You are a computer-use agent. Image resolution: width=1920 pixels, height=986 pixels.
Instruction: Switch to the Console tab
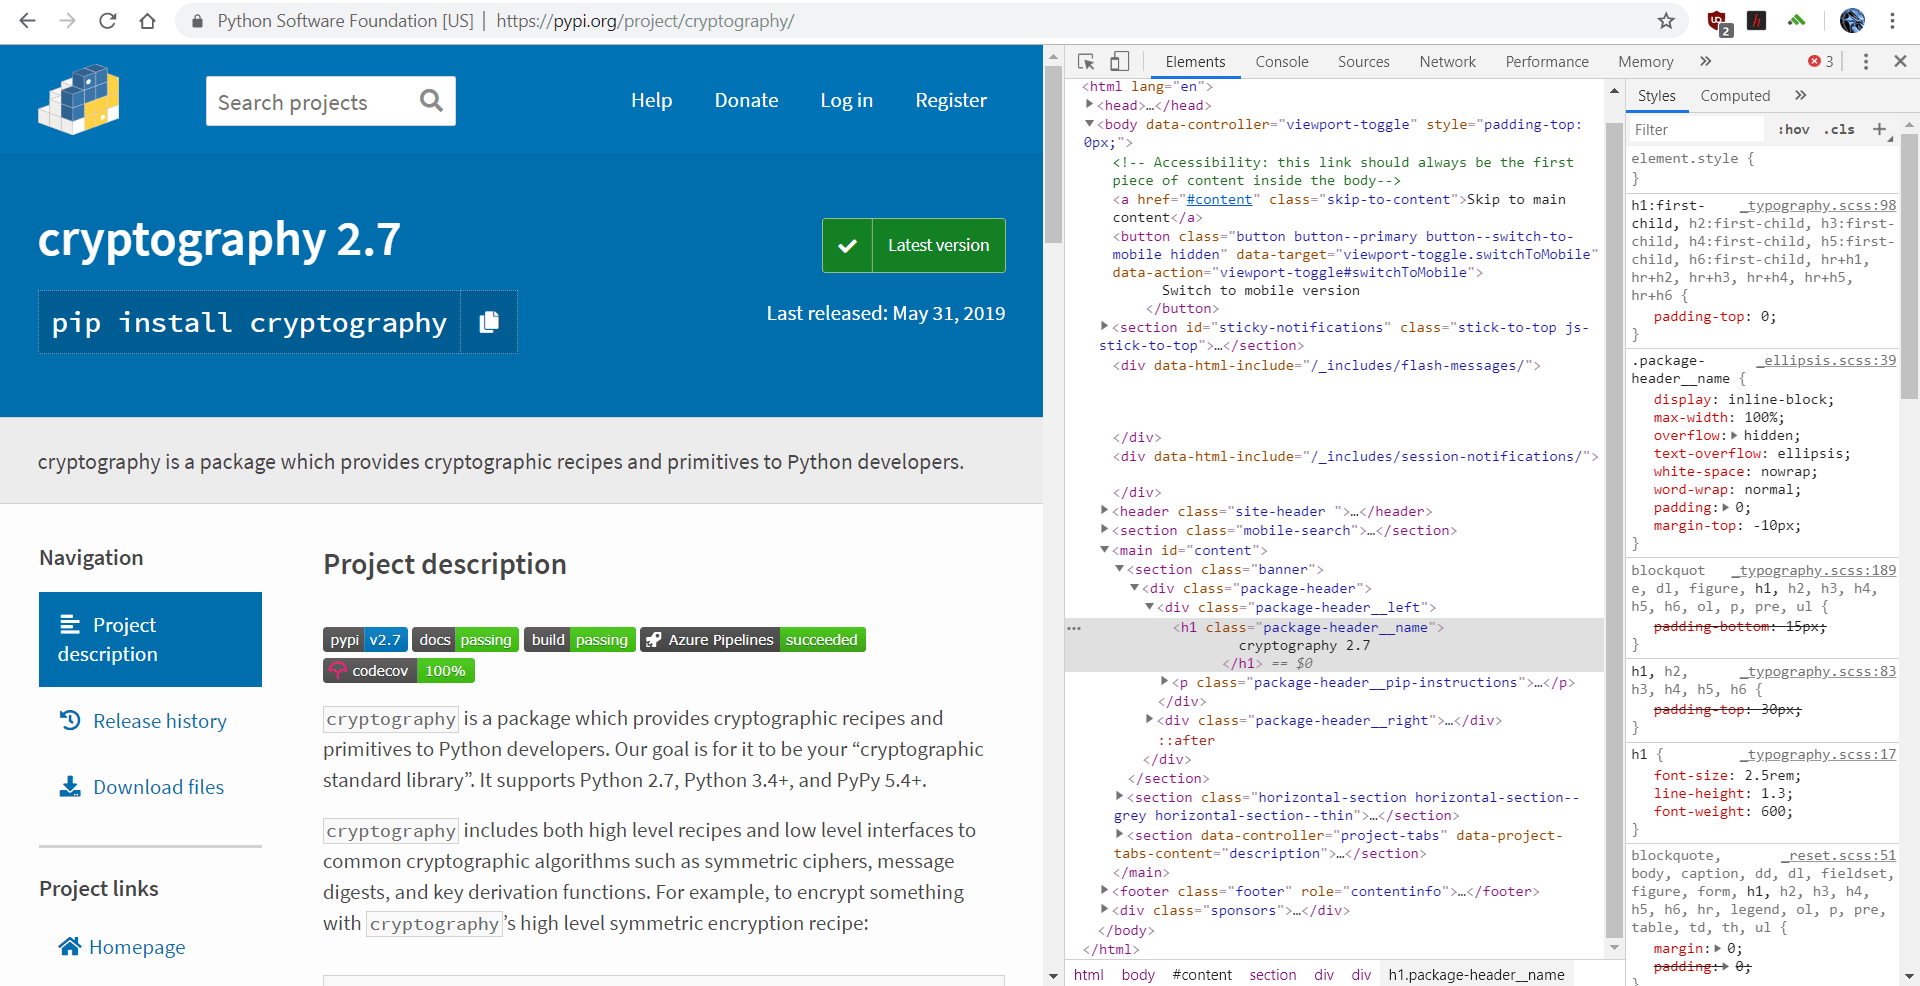click(1281, 62)
